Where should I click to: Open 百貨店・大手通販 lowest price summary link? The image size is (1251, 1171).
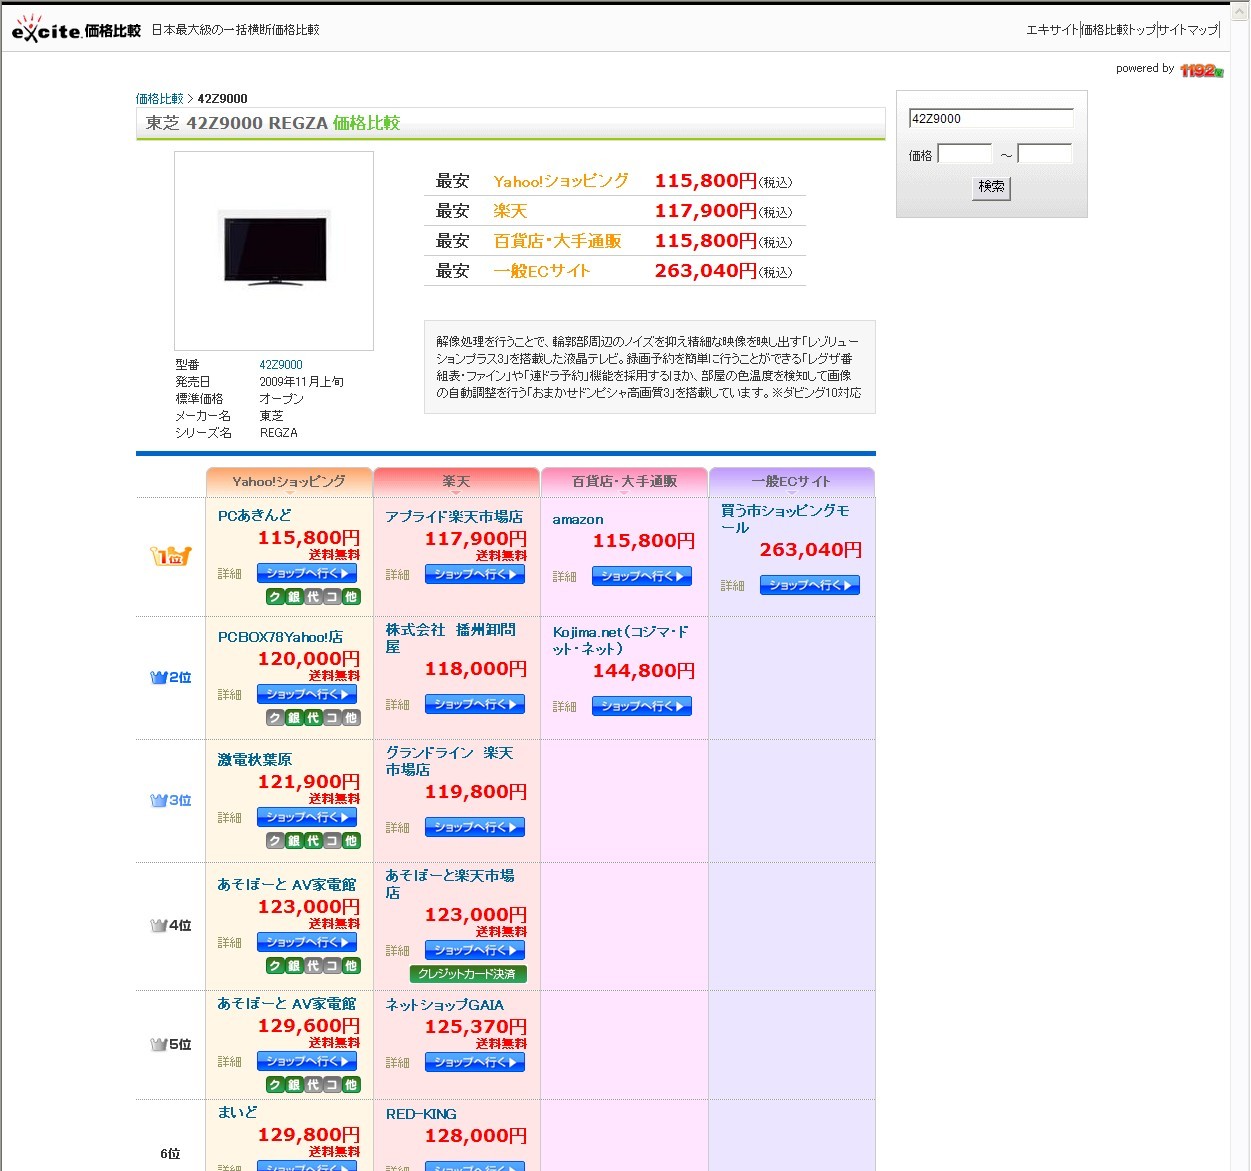point(557,241)
